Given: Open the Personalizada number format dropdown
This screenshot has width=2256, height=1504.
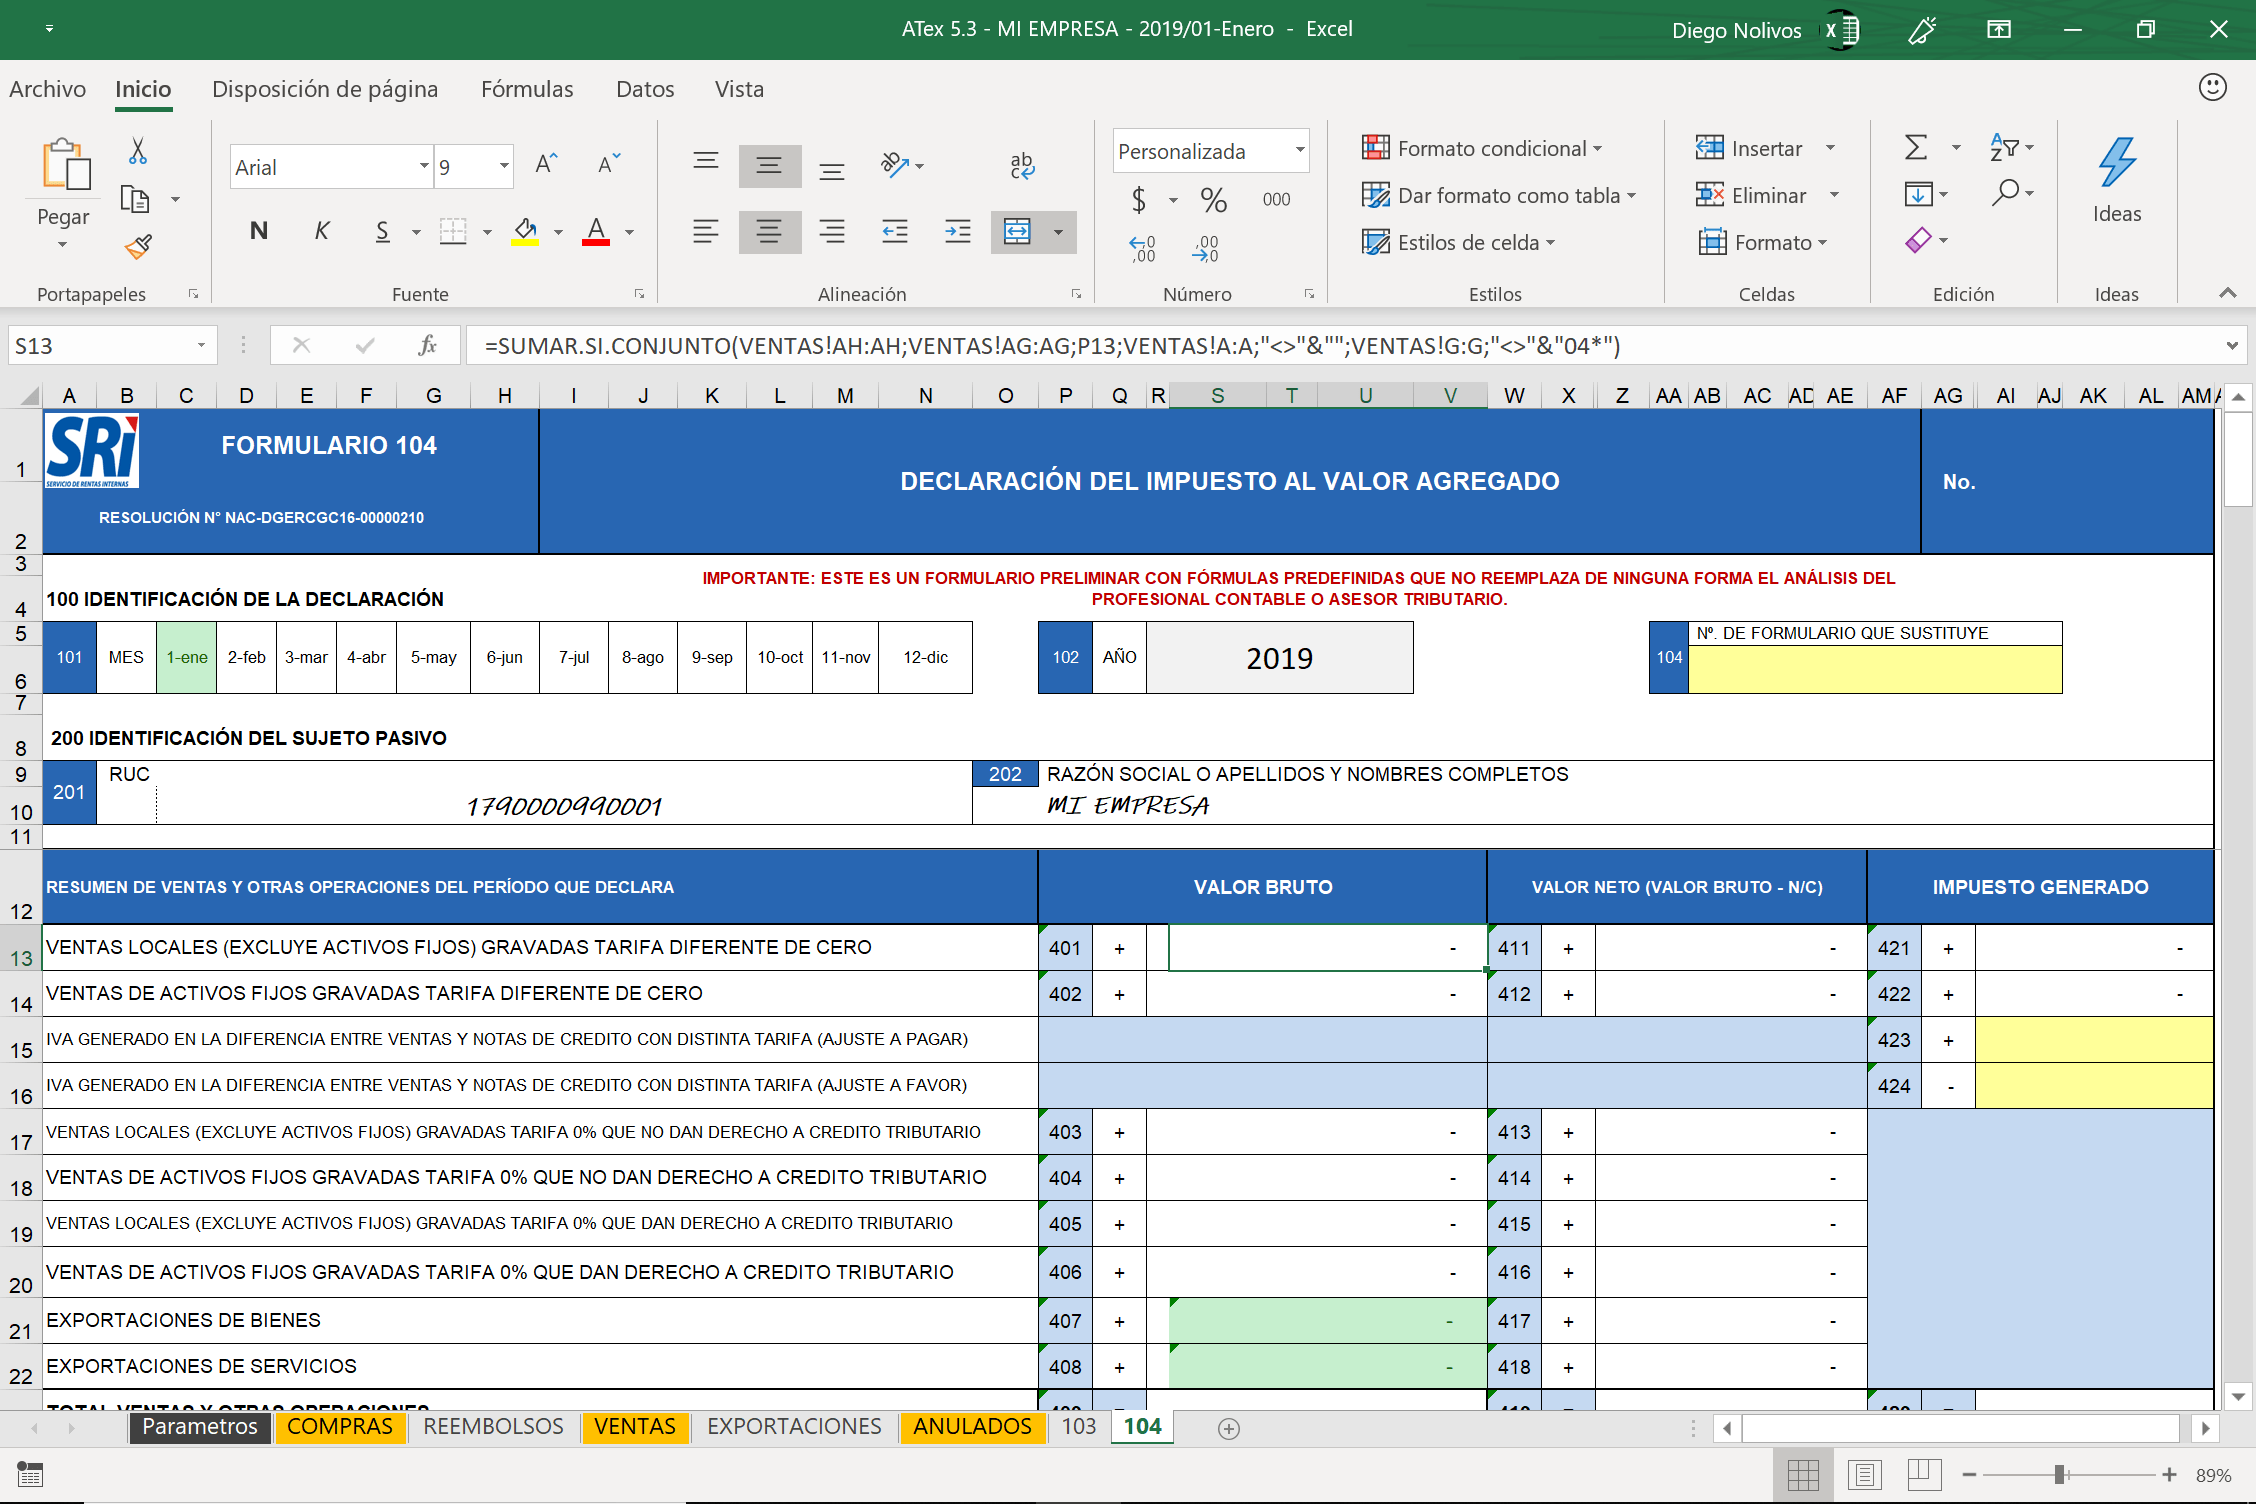Looking at the screenshot, I should (x=1300, y=151).
